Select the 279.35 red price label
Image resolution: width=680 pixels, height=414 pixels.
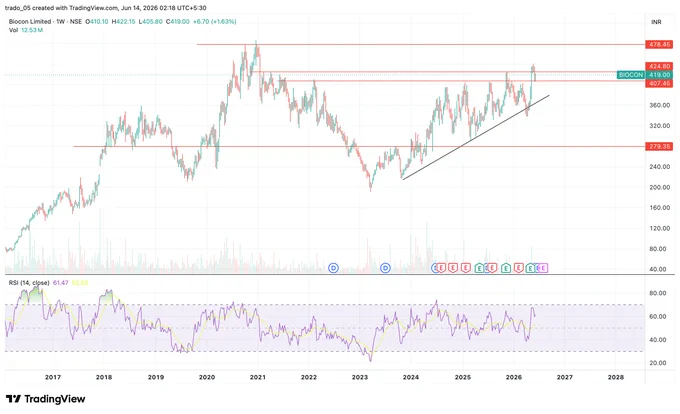pos(659,147)
